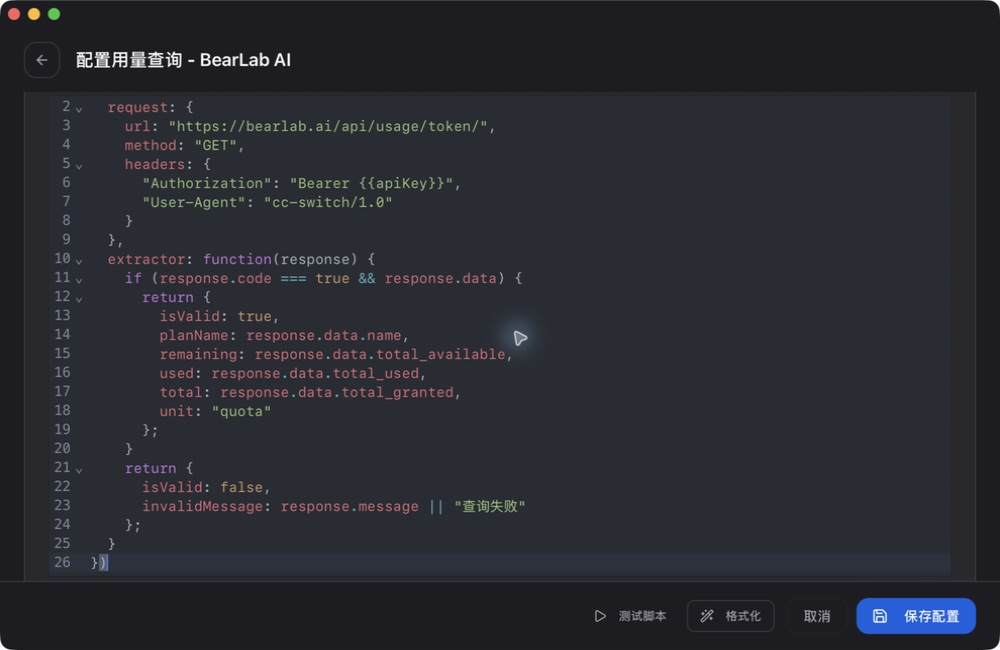The width and height of the screenshot is (1000, 650).
Task: Click the "Authorization" header key
Action: click(x=207, y=183)
